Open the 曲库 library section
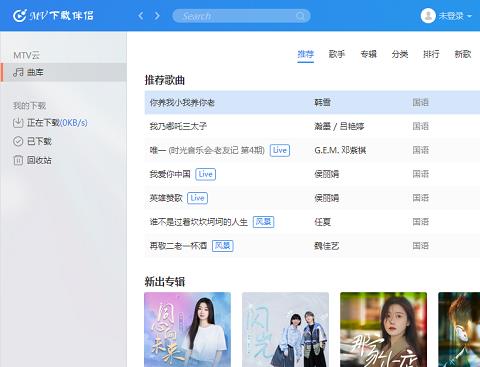Image resolution: width=480 pixels, height=367 pixels. 63,72
